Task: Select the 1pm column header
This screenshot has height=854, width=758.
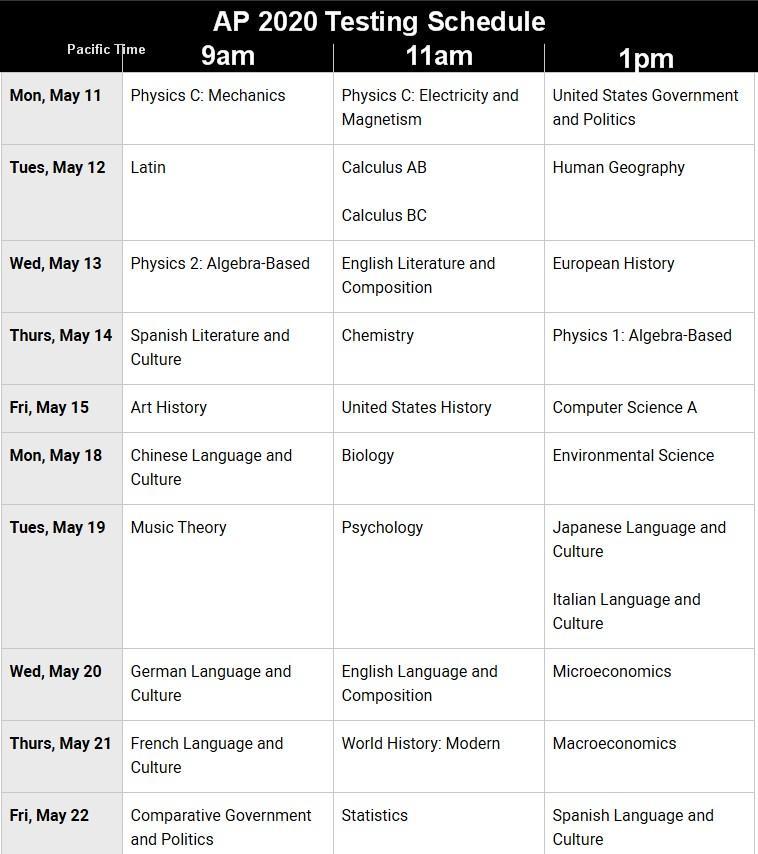Action: 646,59
